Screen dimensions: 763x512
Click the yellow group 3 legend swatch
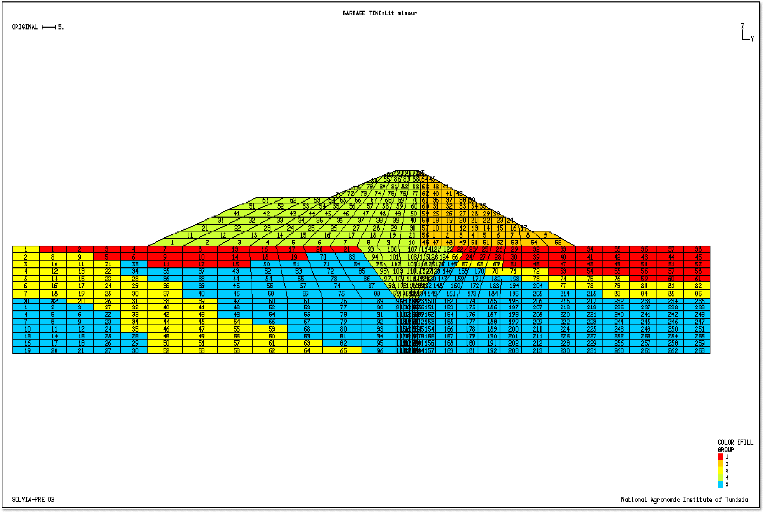click(720, 471)
